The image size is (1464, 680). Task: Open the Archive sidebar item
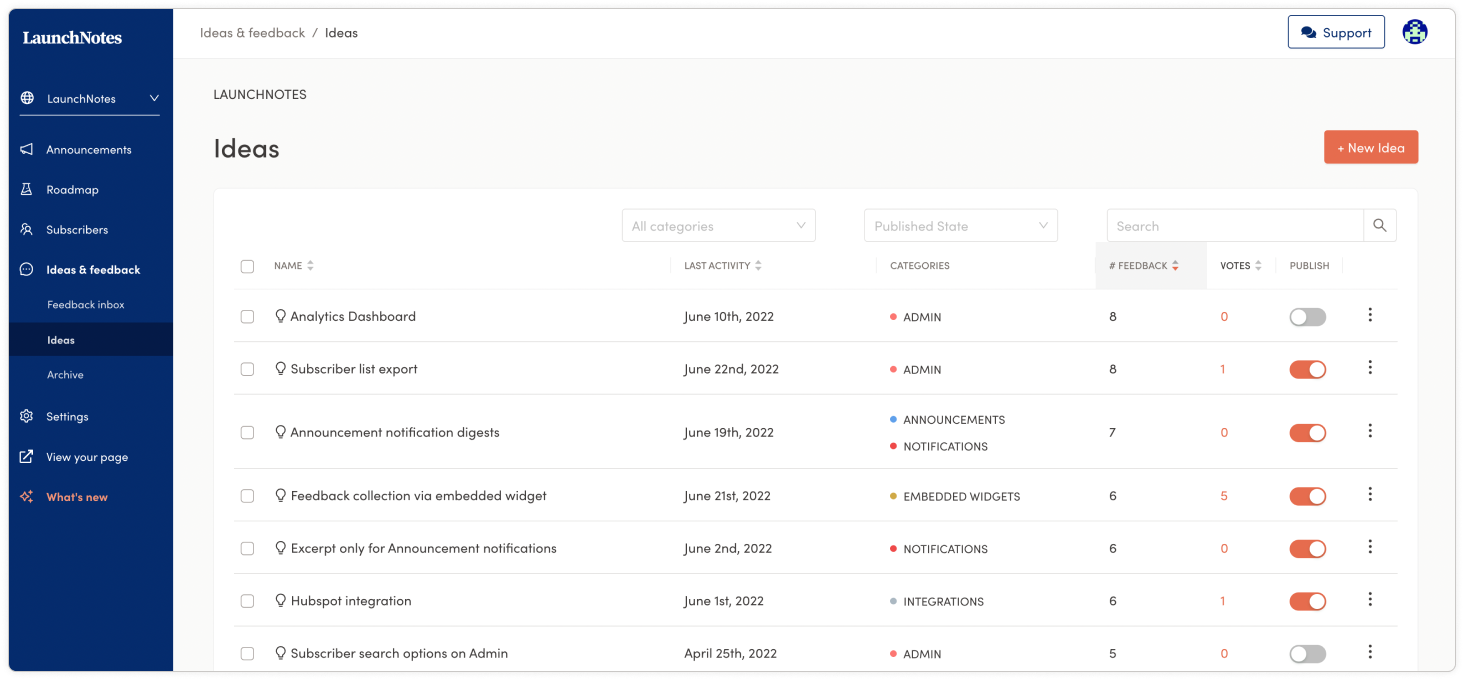click(65, 375)
